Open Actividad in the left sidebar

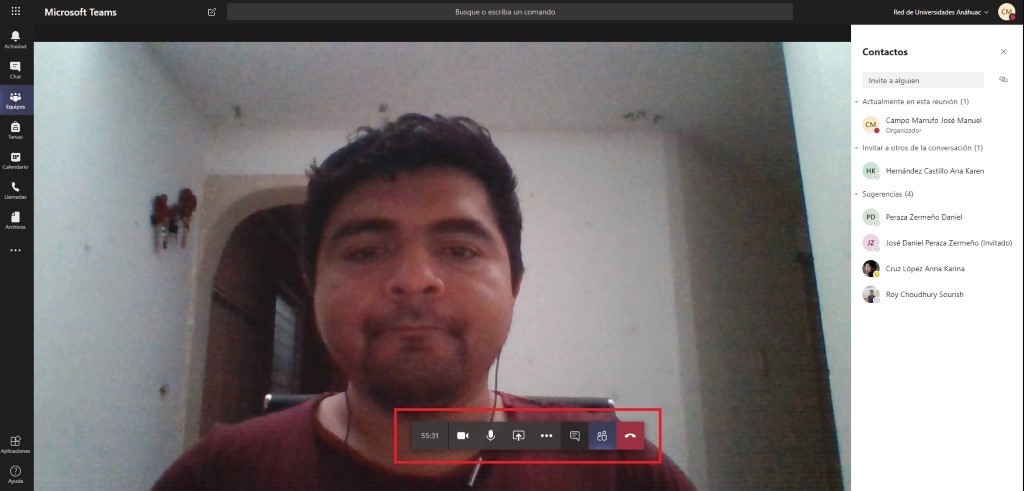coord(15,40)
